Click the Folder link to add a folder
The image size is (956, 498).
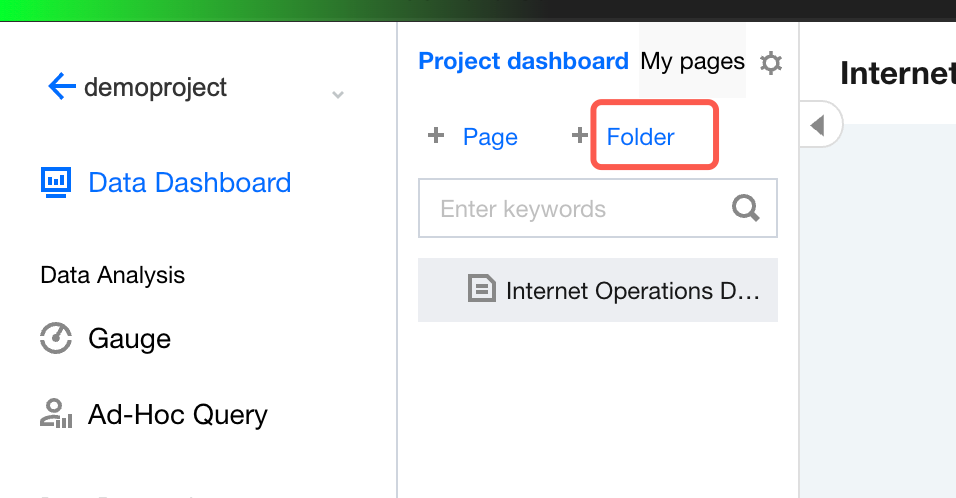[x=641, y=137]
